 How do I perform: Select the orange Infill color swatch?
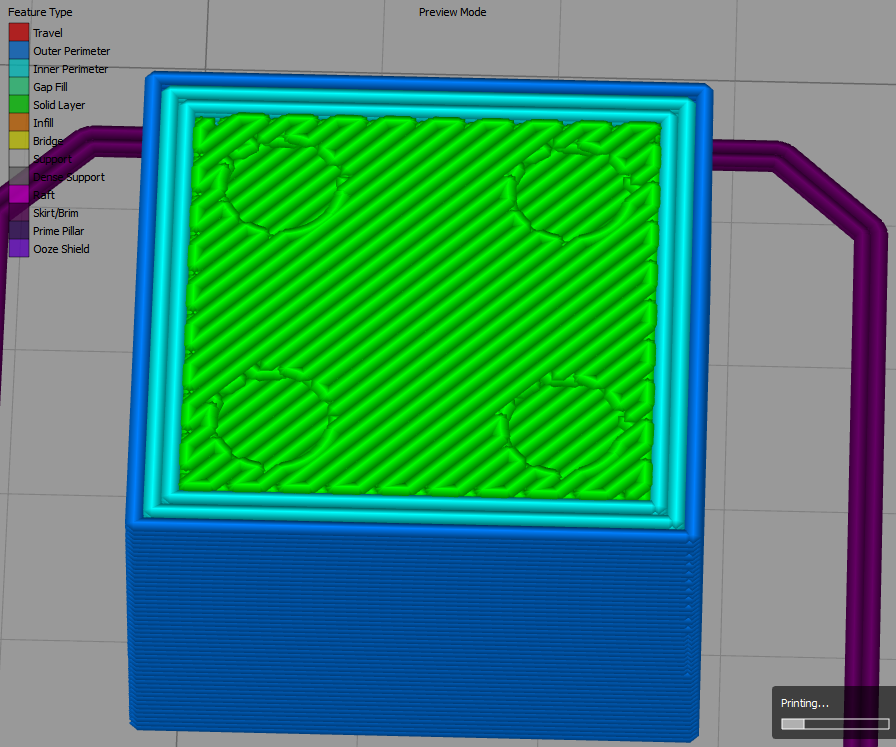tap(19, 123)
